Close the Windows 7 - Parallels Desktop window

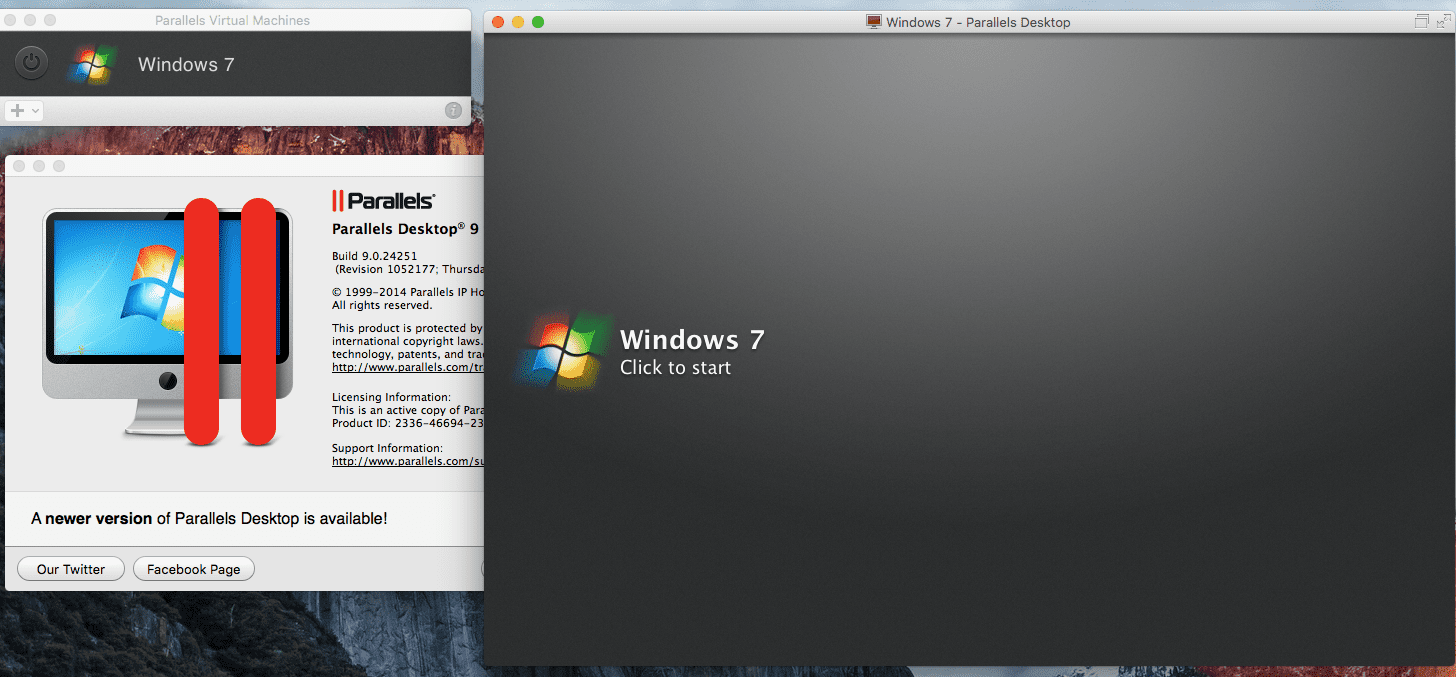(x=498, y=22)
